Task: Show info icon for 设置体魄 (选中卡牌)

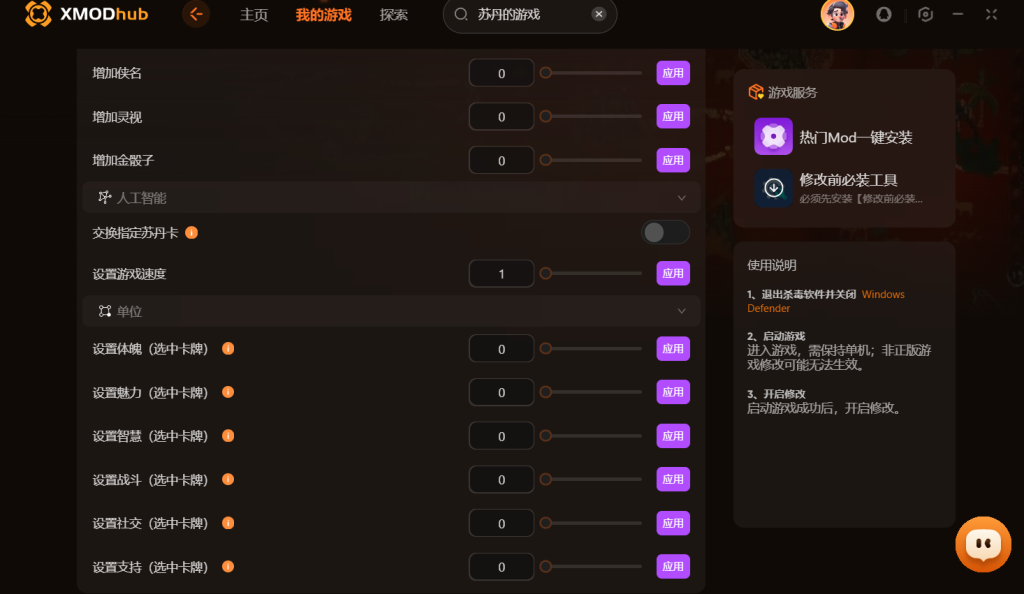Action: pyautogui.click(x=228, y=349)
